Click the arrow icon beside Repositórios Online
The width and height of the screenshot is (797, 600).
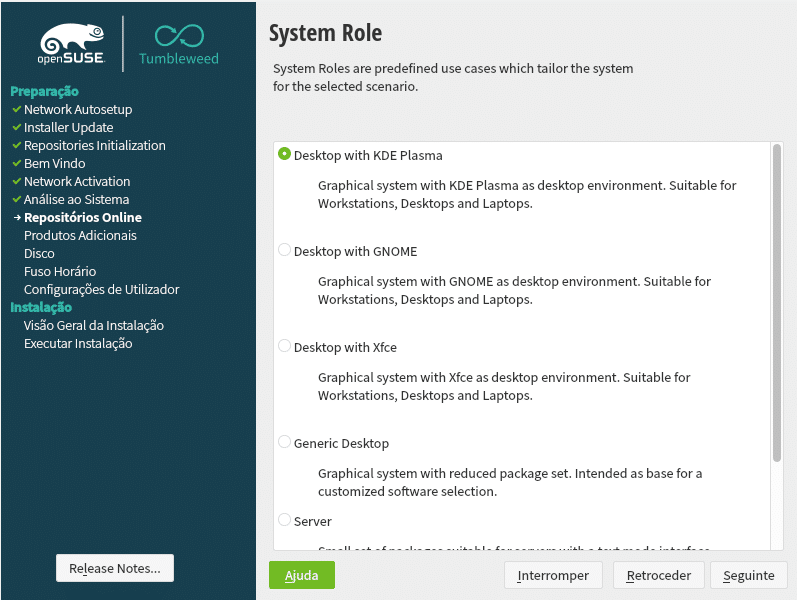coord(16,217)
